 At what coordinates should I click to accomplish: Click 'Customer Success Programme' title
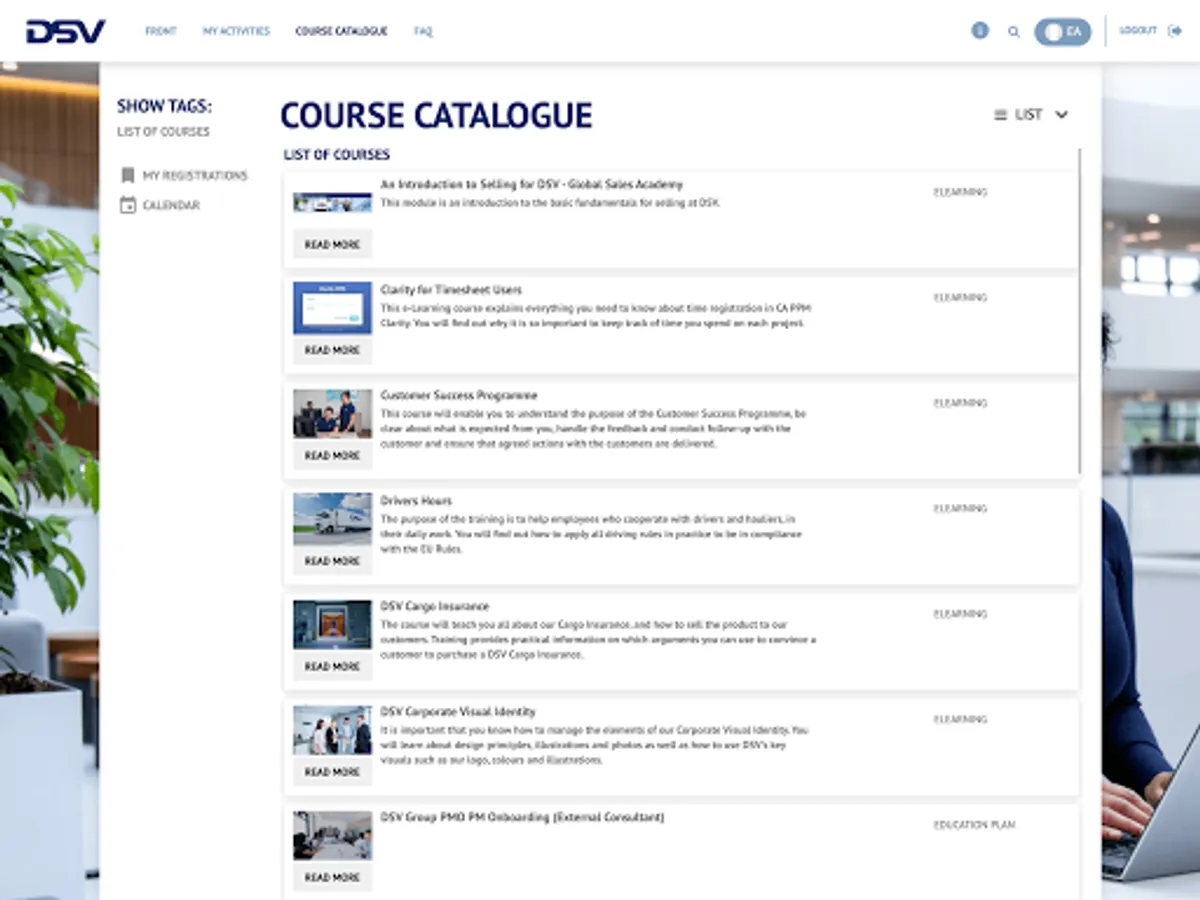[x=459, y=395]
